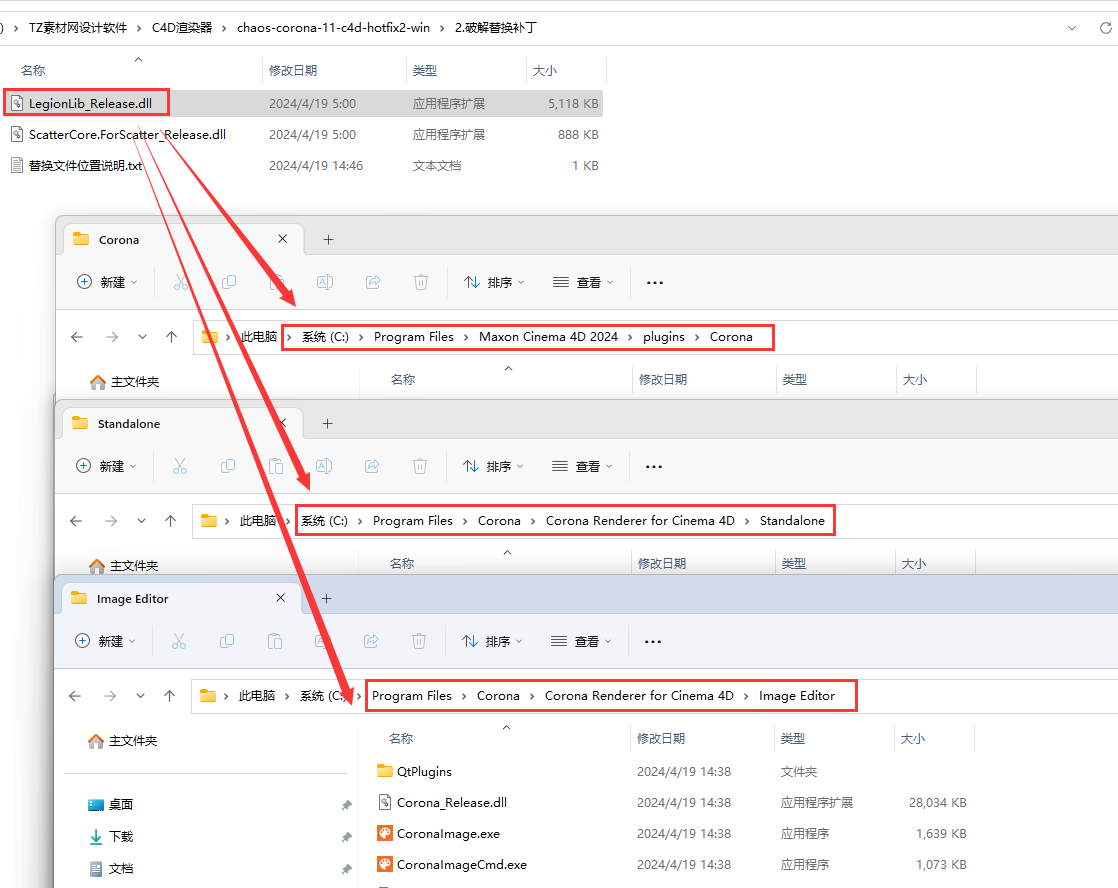Image resolution: width=1118 pixels, height=888 pixels.
Task: Go up one level in the Corona window
Action: [171, 337]
